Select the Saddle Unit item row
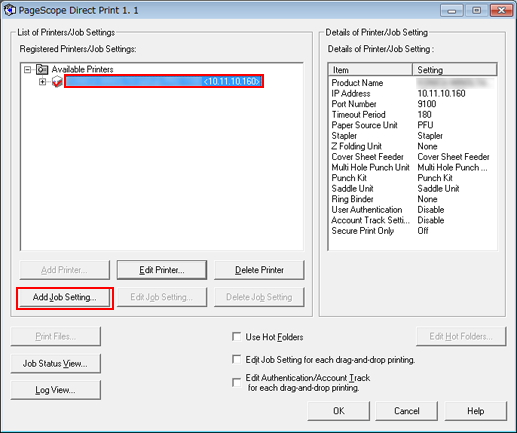This screenshot has width=517, height=433. tap(413, 188)
